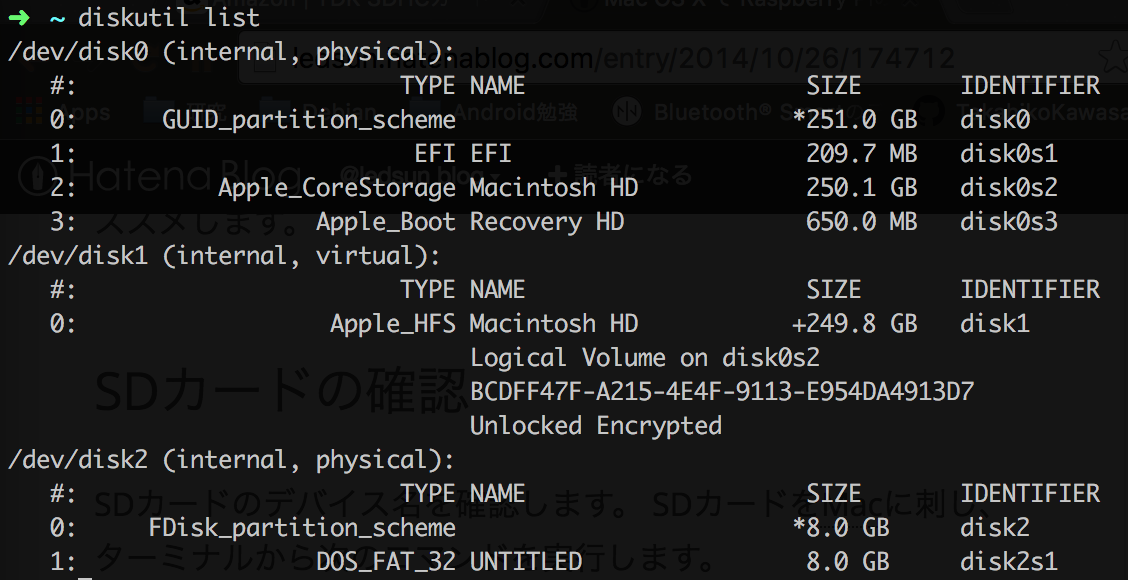Click the green prompt arrow
This screenshot has height=580, width=1128.
(19, 17)
